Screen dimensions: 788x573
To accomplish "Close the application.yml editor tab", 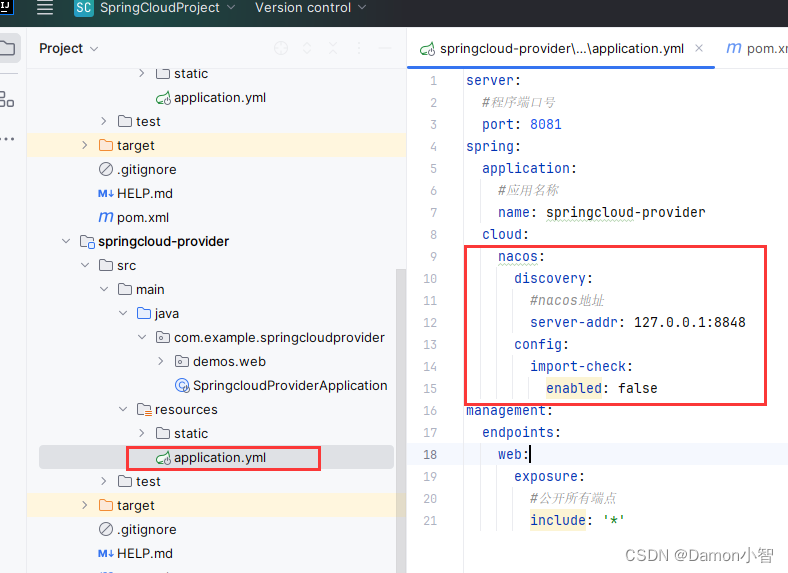I will 699,48.
